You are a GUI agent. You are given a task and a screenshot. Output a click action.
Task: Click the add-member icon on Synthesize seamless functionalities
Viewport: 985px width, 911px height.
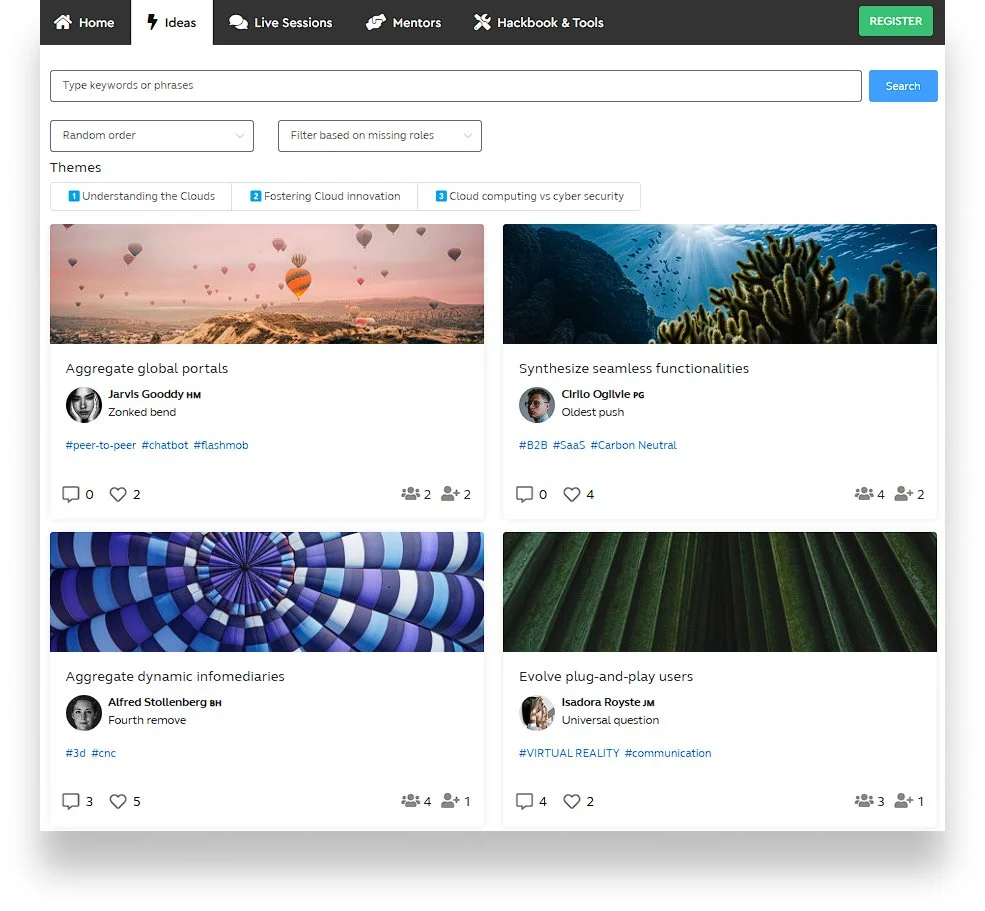point(903,494)
